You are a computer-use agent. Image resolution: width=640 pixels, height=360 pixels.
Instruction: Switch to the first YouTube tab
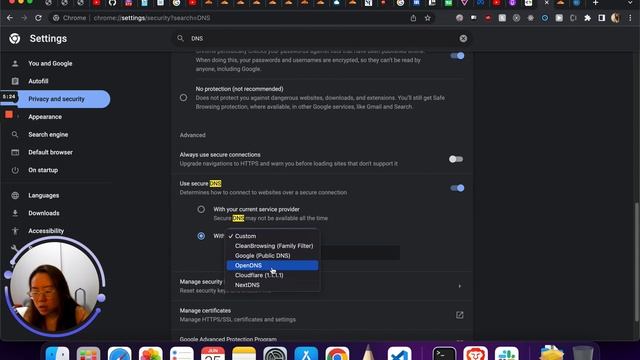[x=96, y=3]
